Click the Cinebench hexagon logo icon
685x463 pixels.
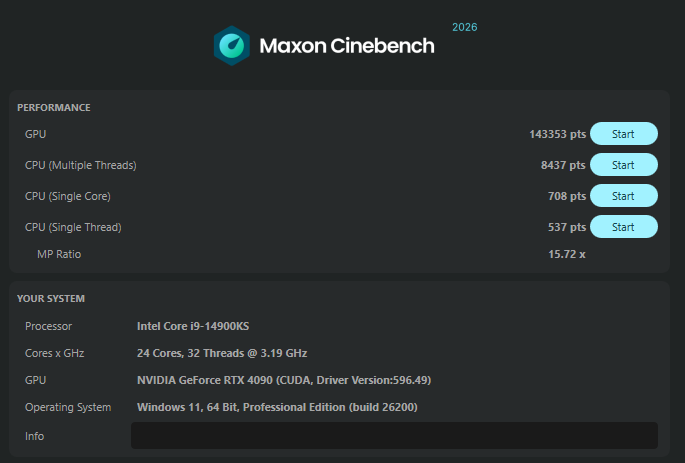[232, 45]
